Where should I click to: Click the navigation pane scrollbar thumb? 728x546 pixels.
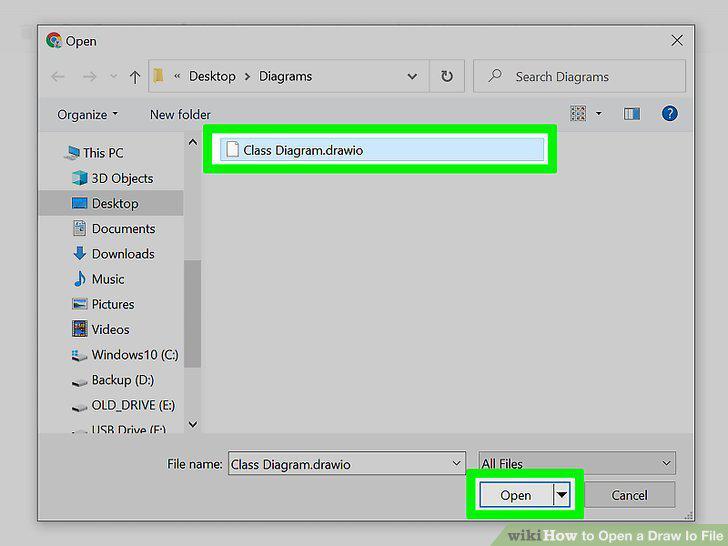click(x=192, y=314)
